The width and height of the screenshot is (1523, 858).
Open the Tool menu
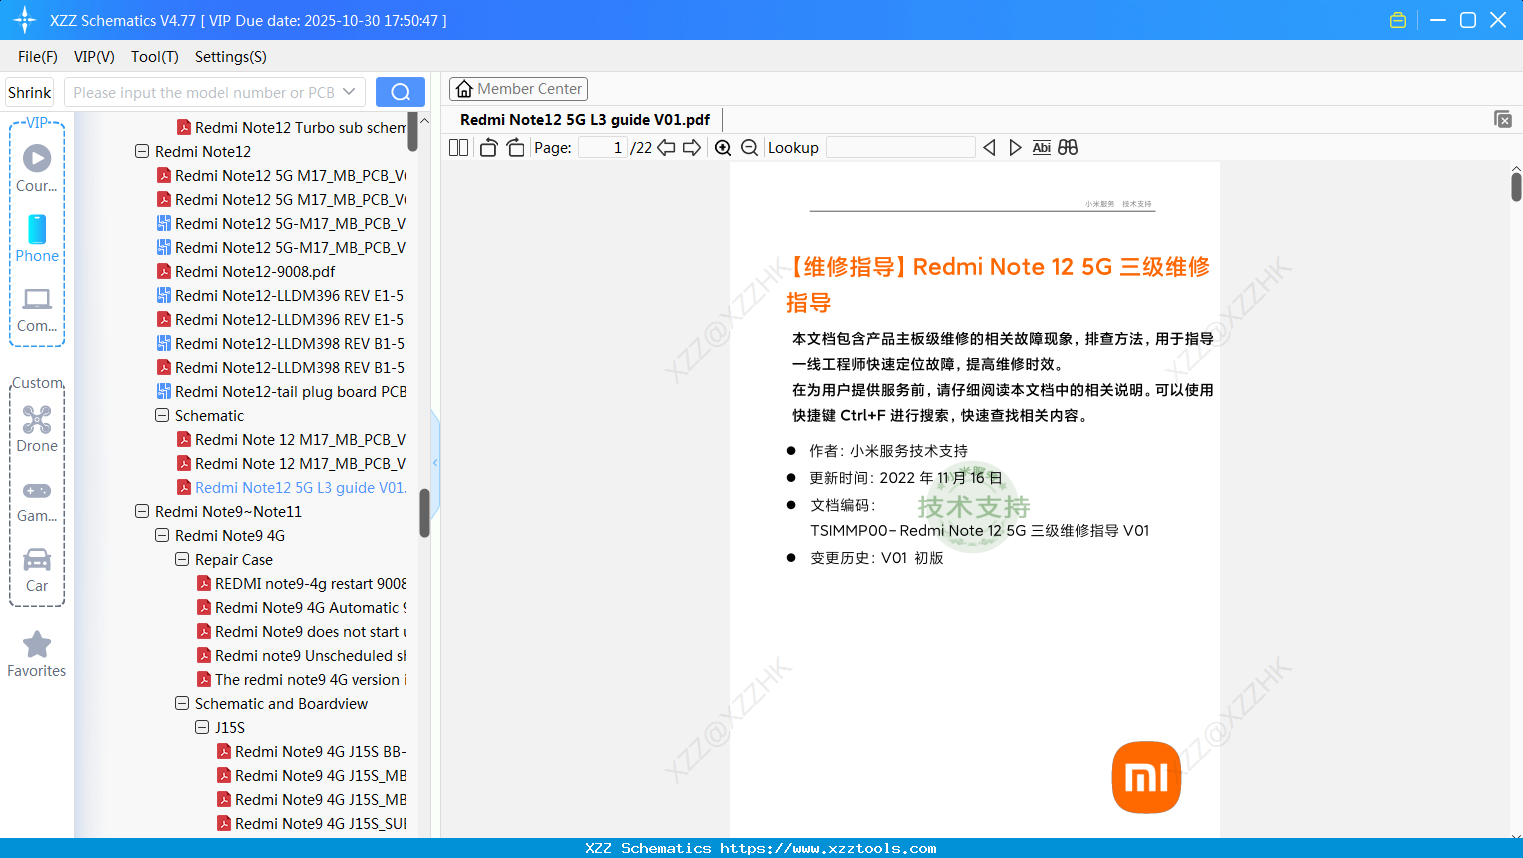(154, 57)
